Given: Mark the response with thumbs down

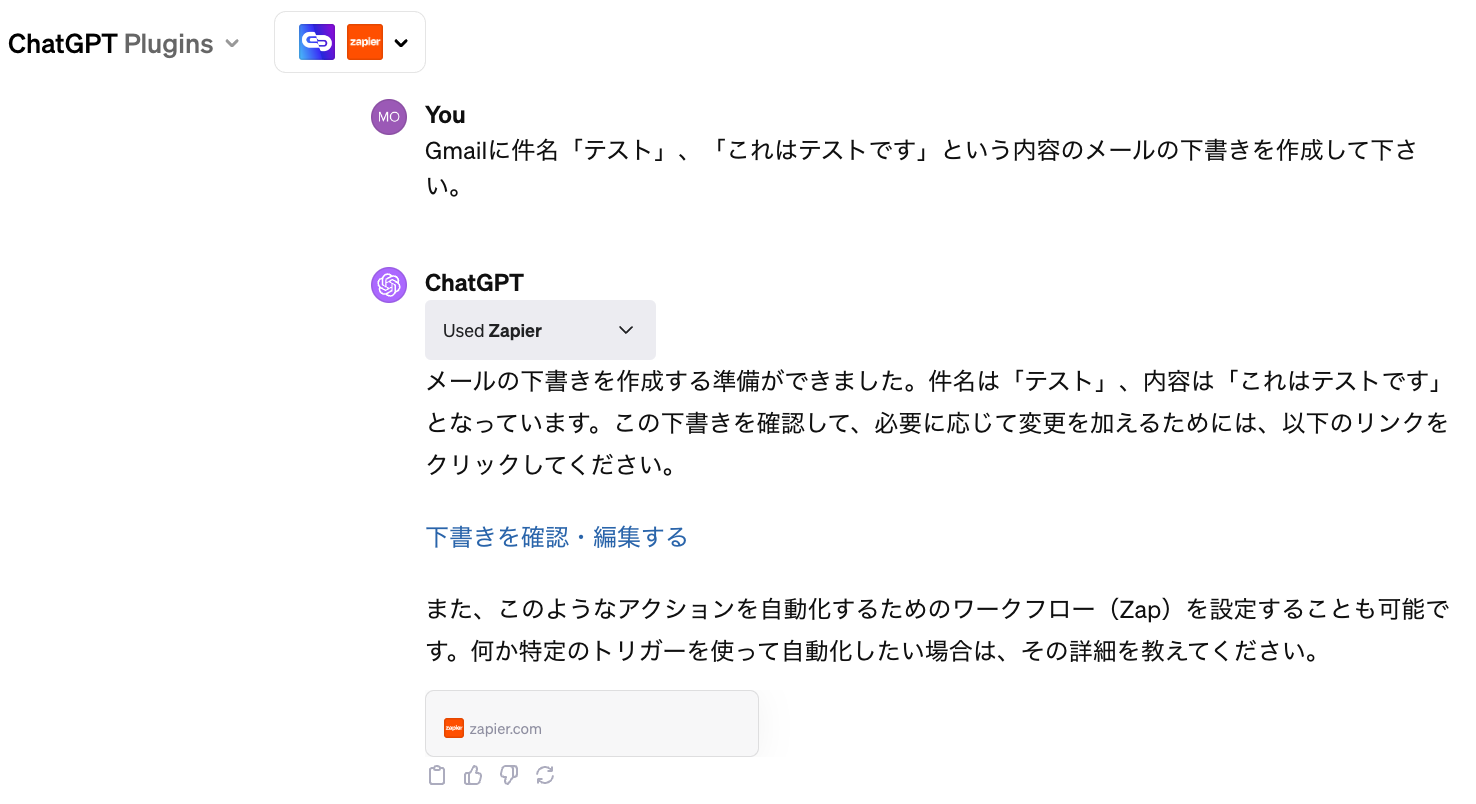Looking at the screenshot, I should [x=509, y=775].
